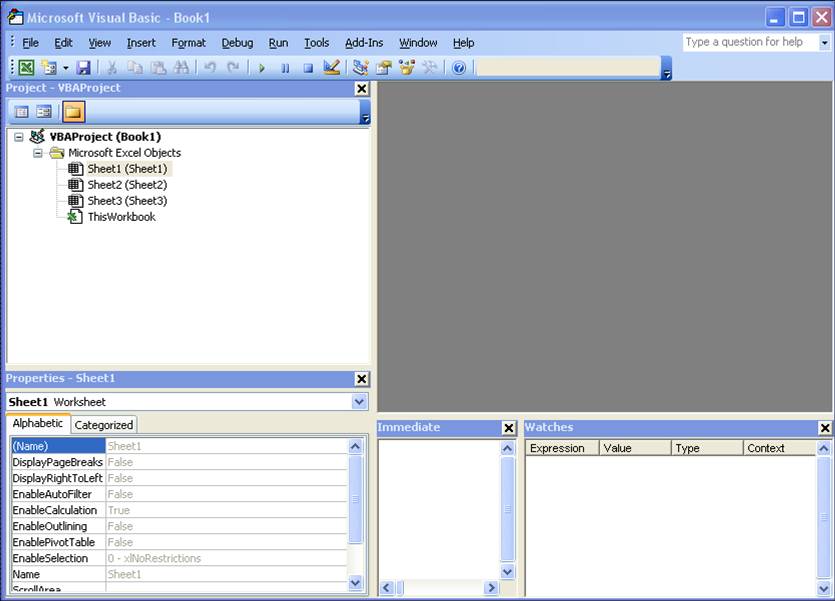Image resolution: width=835 pixels, height=601 pixels.
Task: Open the Window menu
Action: point(418,43)
